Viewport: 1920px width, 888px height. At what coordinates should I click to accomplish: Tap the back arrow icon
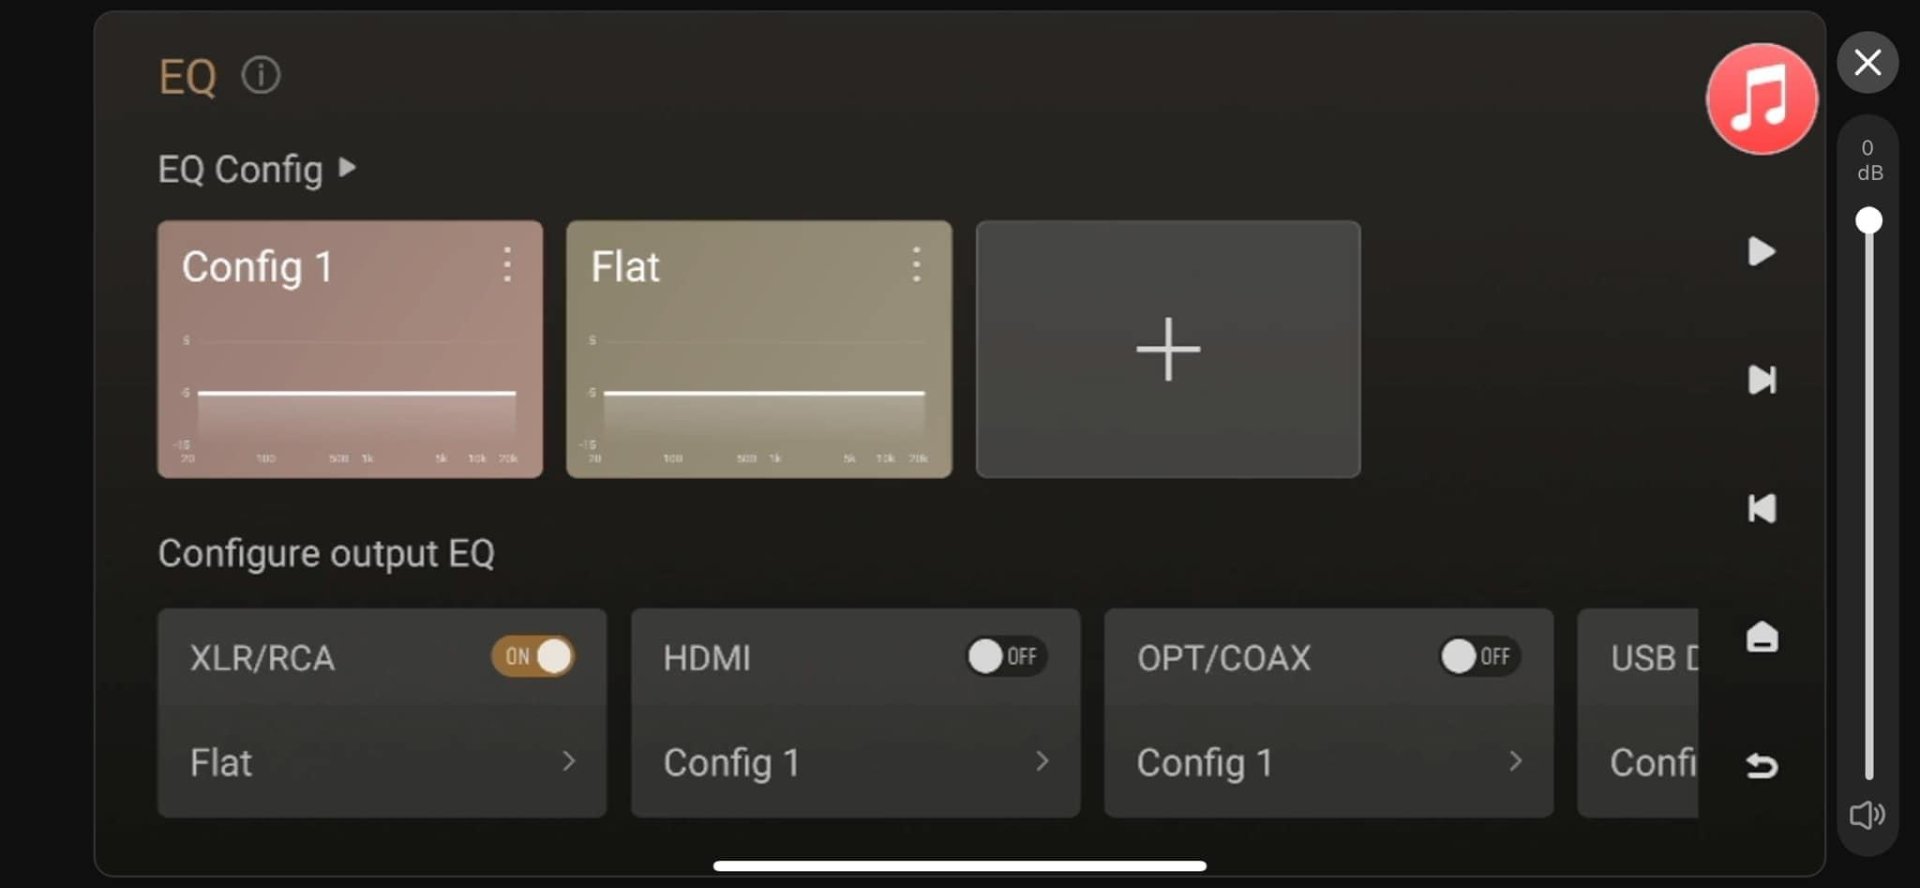pos(1762,766)
